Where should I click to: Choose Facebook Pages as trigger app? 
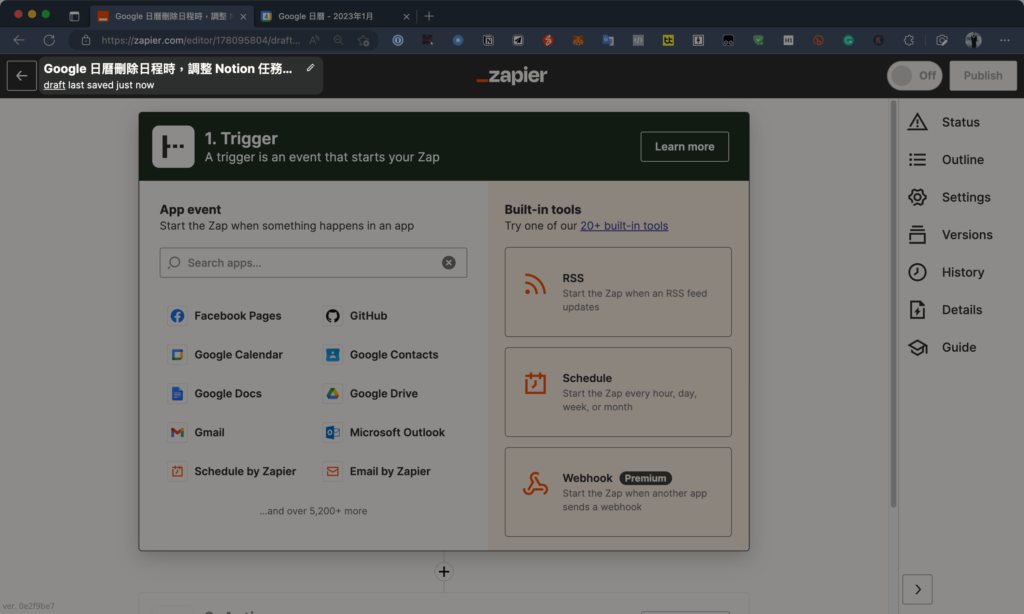225,316
